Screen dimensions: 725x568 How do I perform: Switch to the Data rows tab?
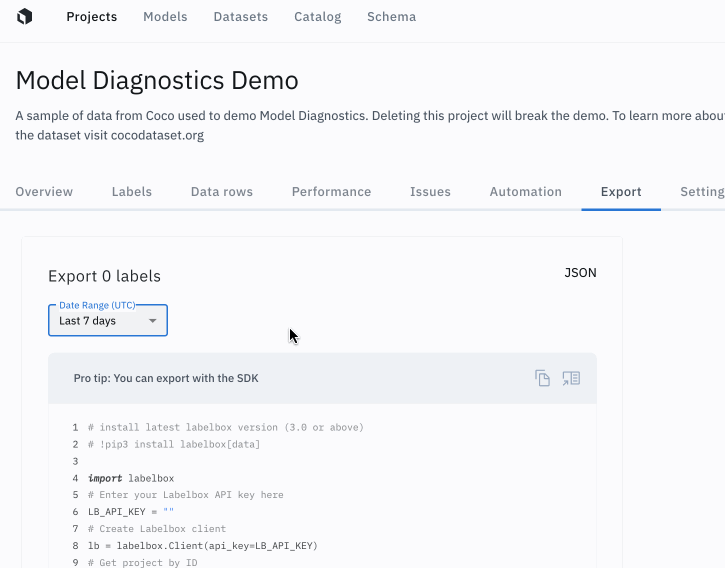[x=222, y=191]
